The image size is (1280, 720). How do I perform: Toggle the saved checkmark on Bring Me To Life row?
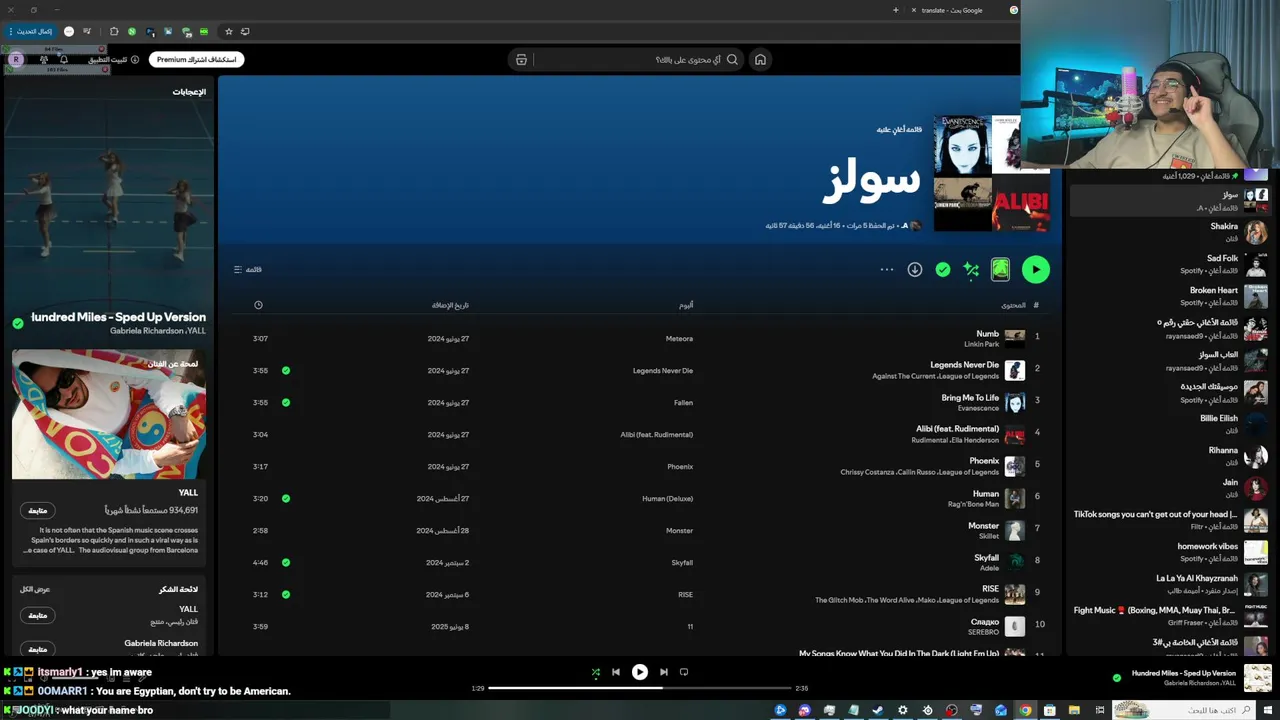(286, 403)
